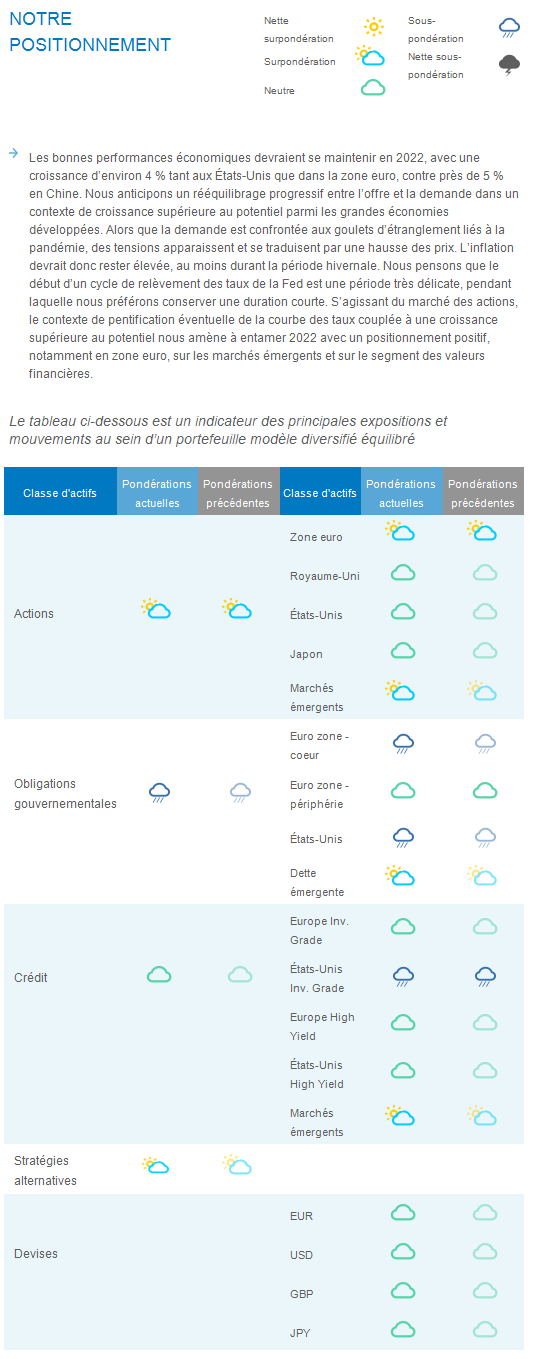Click Zone euro current weighting icon
Screen dimensions: 542x1359
(x=400, y=531)
